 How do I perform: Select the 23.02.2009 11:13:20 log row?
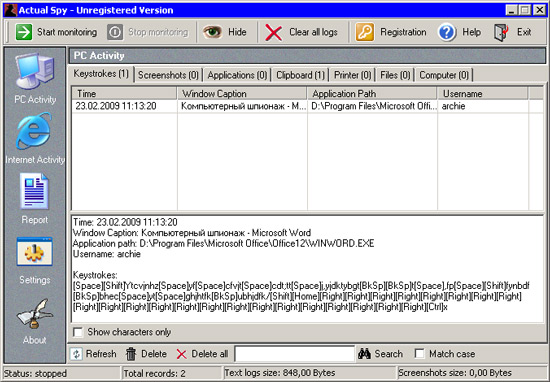307,106
